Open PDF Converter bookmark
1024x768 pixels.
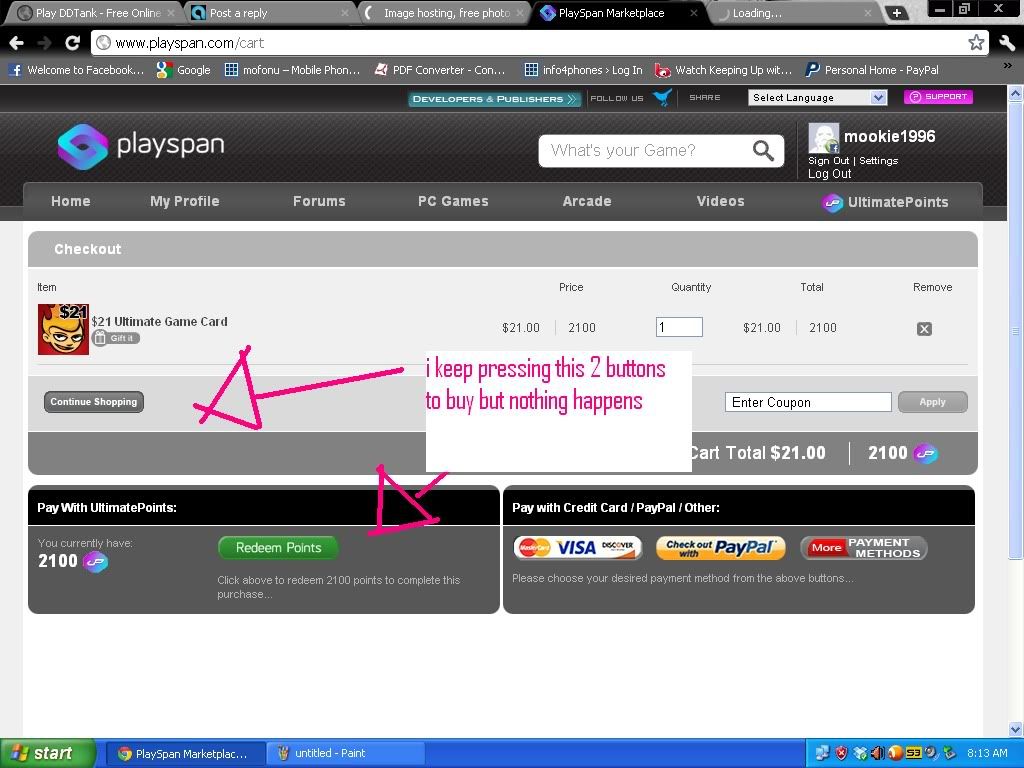pyautogui.click(x=440, y=70)
